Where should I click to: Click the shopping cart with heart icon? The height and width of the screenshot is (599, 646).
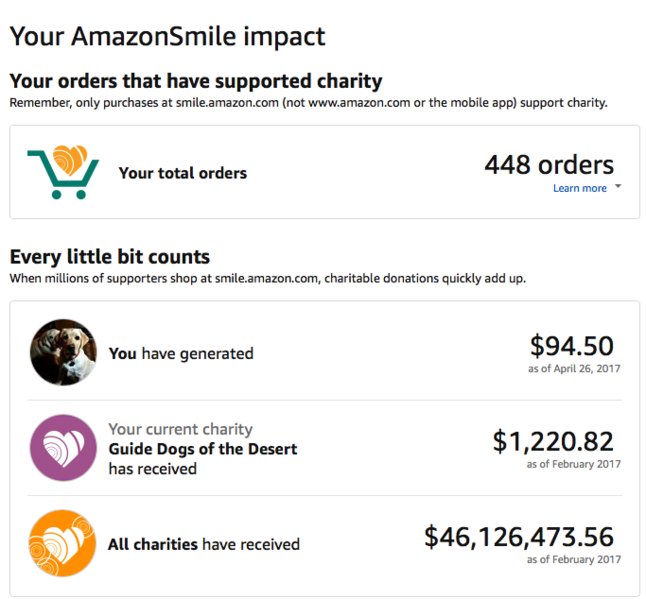pyautogui.click(x=63, y=172)
